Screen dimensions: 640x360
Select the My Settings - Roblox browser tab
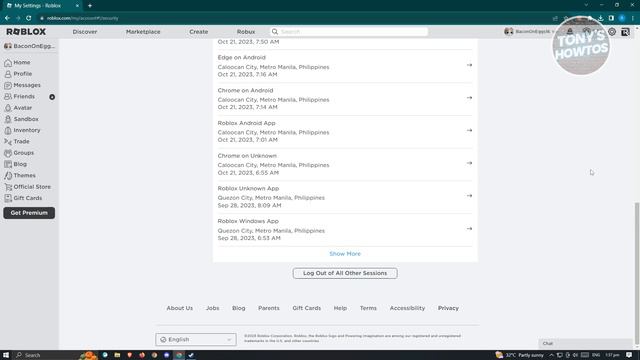point(41,6)
